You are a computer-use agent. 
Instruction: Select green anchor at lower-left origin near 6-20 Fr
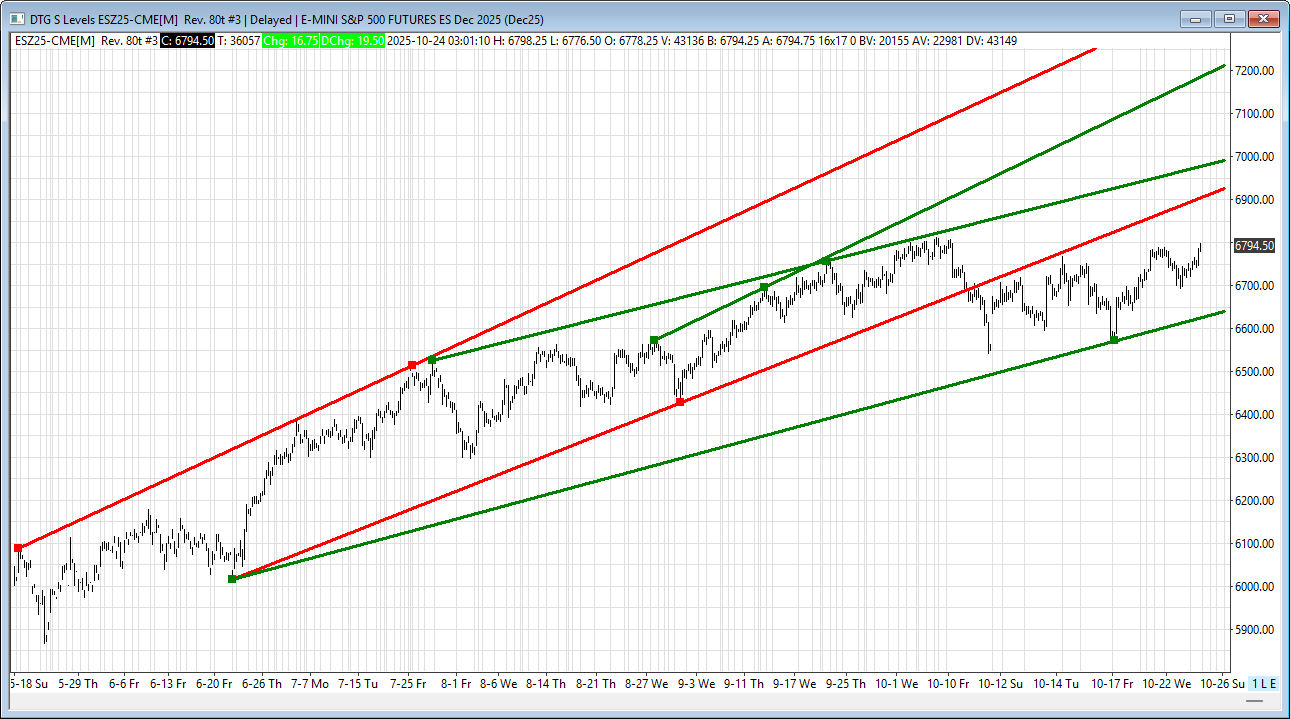coord(232,579)
